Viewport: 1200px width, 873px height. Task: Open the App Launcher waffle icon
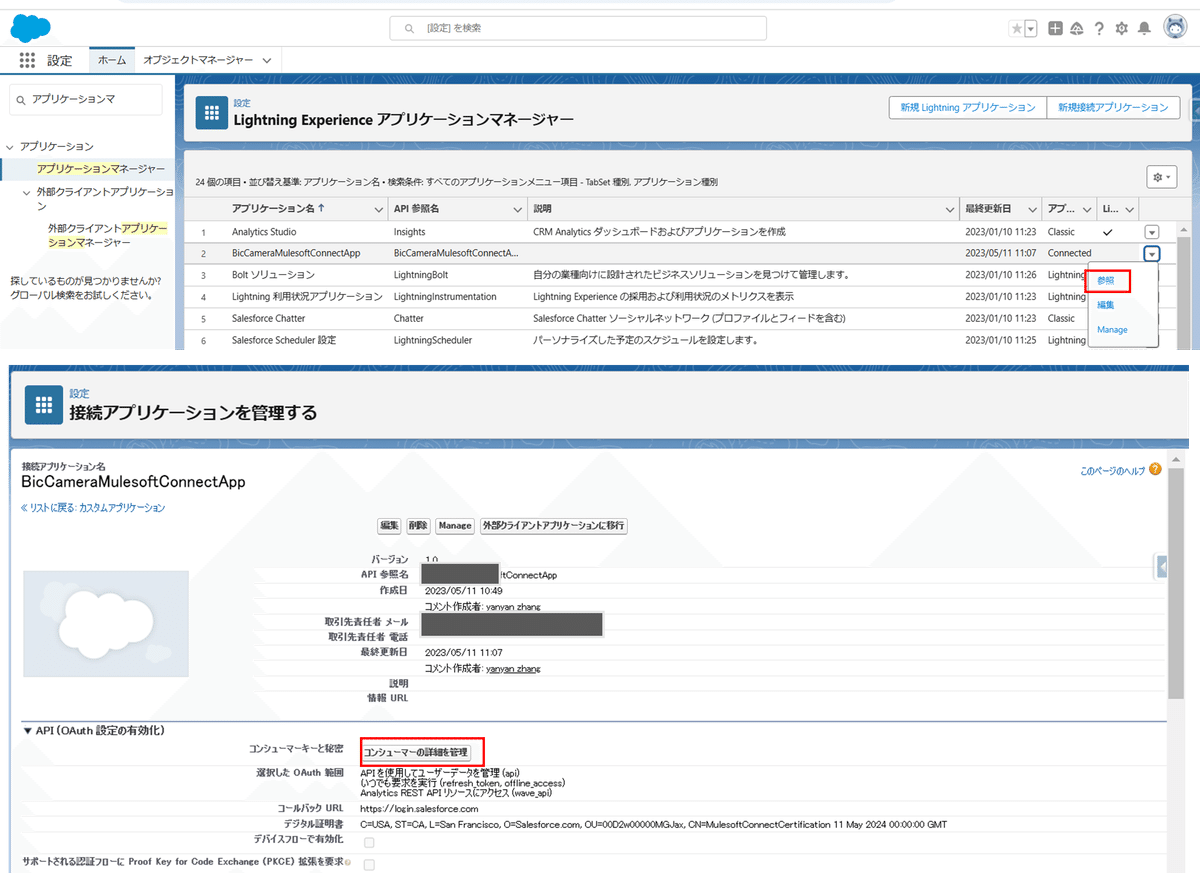click(27, 60)
